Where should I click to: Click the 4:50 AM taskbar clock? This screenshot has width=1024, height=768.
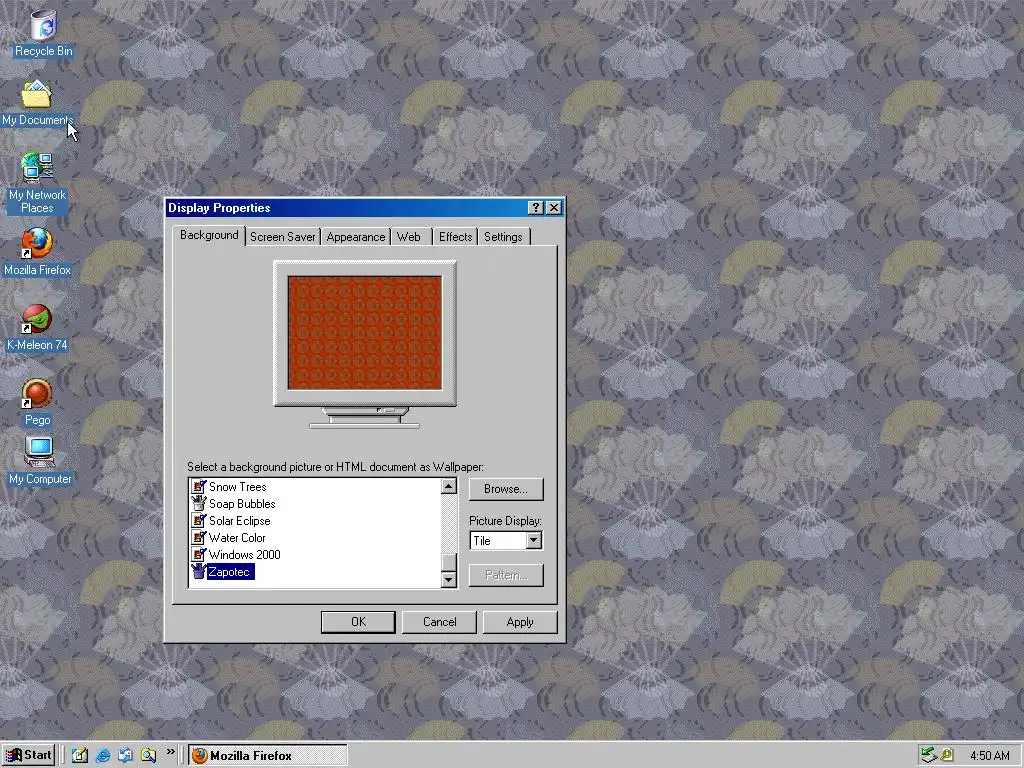click(989, 756)
